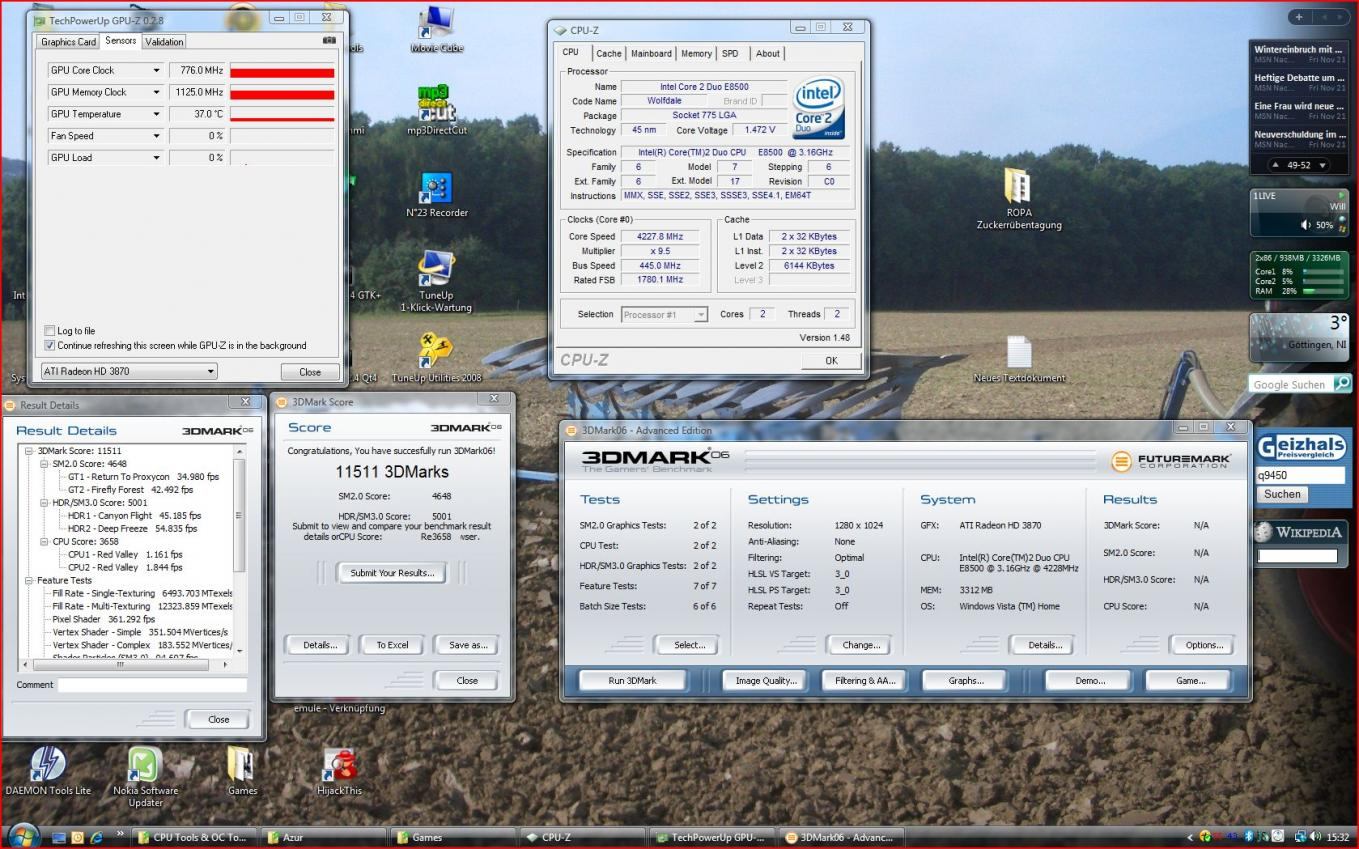Click Submit Your Results button
1359x849 pixels.
click(392, 573)
